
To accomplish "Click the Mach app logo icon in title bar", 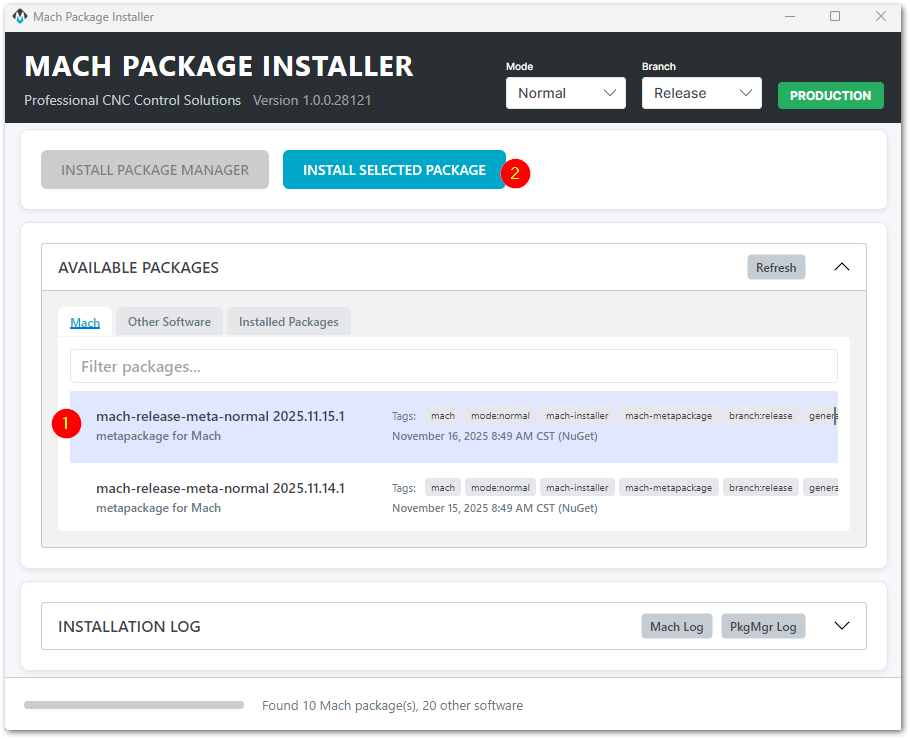I will [x=20, y=16].
